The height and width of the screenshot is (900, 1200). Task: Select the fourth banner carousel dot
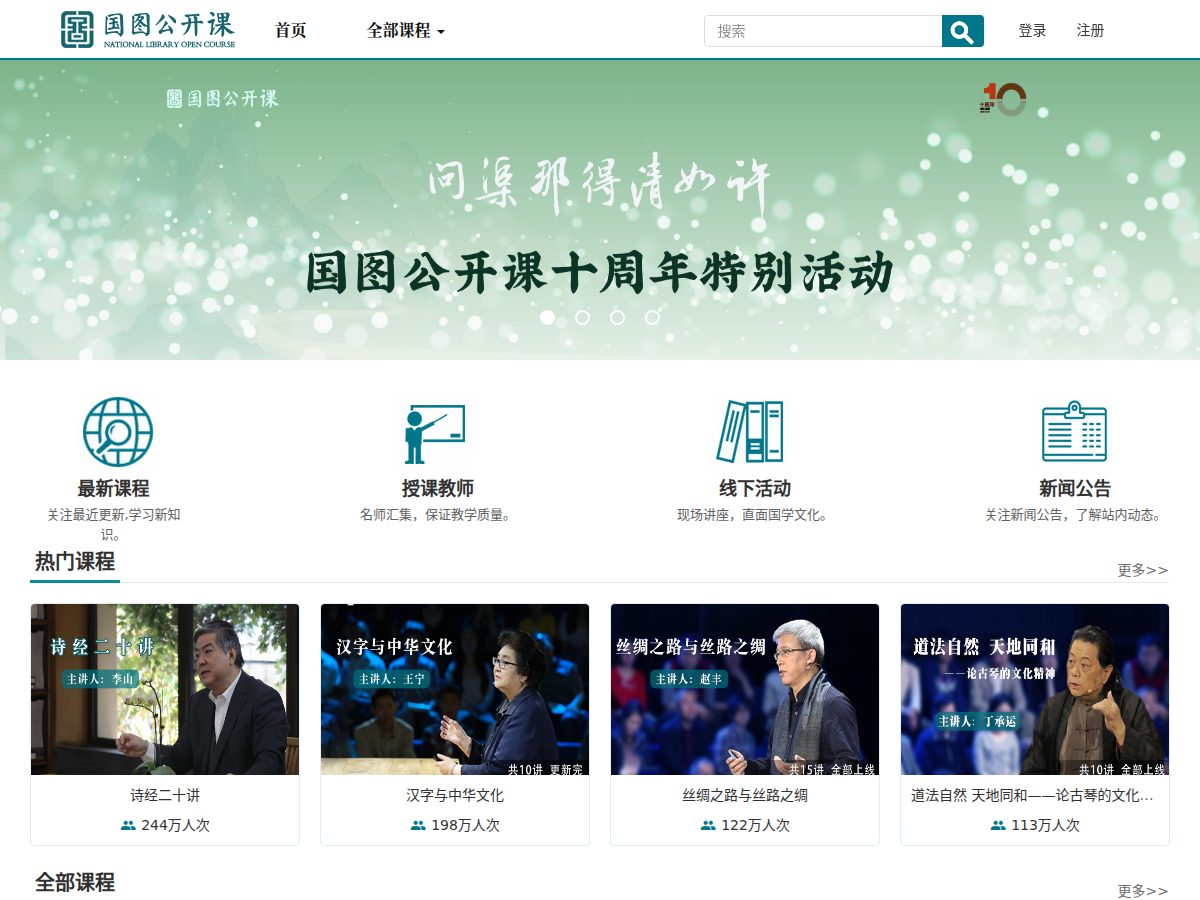[652, 317]
